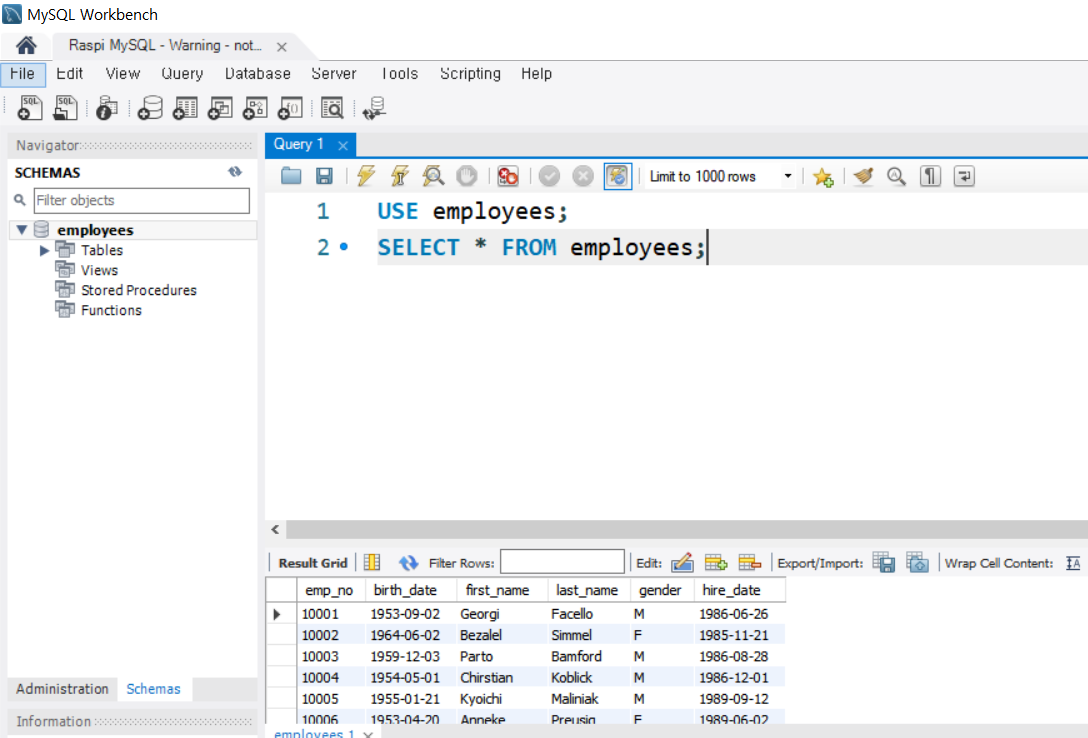Open the Scripting menu

click(470, 74)
